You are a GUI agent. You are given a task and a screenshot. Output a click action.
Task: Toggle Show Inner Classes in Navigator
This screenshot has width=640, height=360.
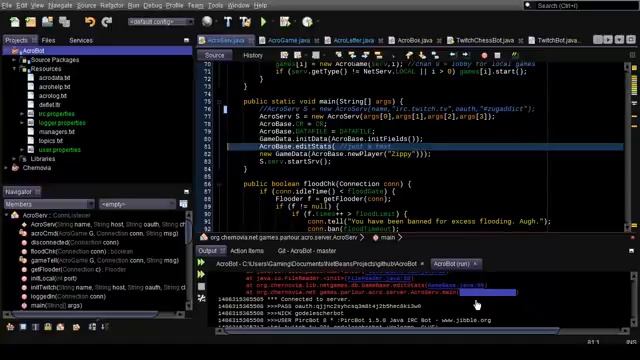point(60,327)
